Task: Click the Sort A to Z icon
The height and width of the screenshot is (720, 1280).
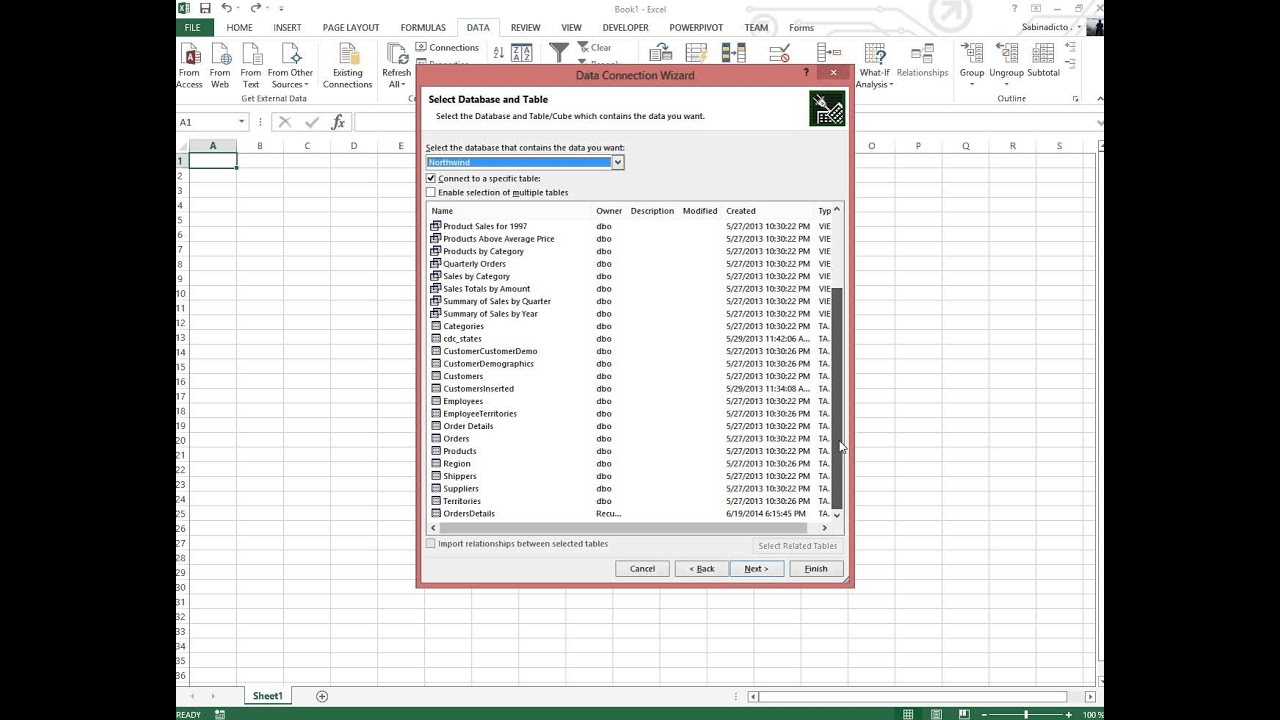Action: 498,53
